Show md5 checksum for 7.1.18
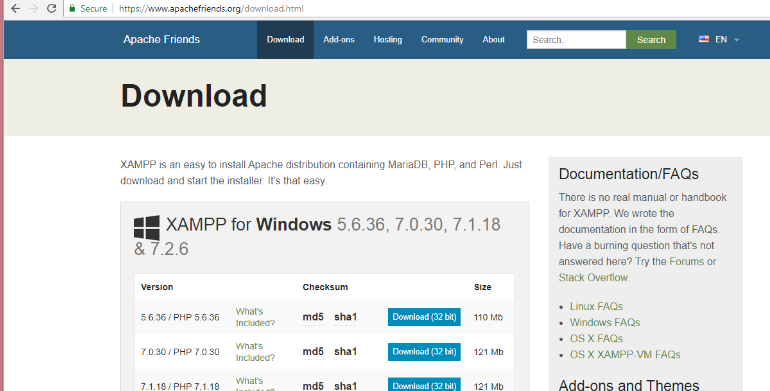Screen dimensions: 770x391 click(x=313, y=386)
